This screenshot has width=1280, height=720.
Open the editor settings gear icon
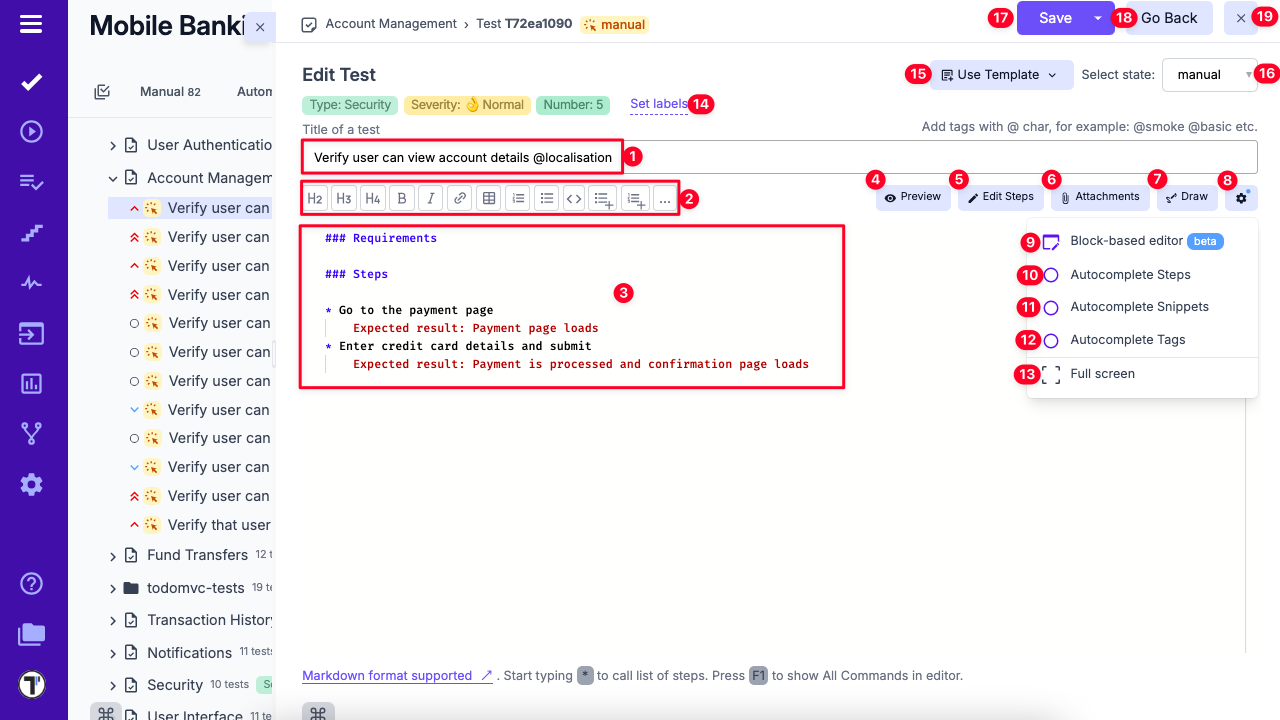pyautogui.click(x=1241, y=198)
